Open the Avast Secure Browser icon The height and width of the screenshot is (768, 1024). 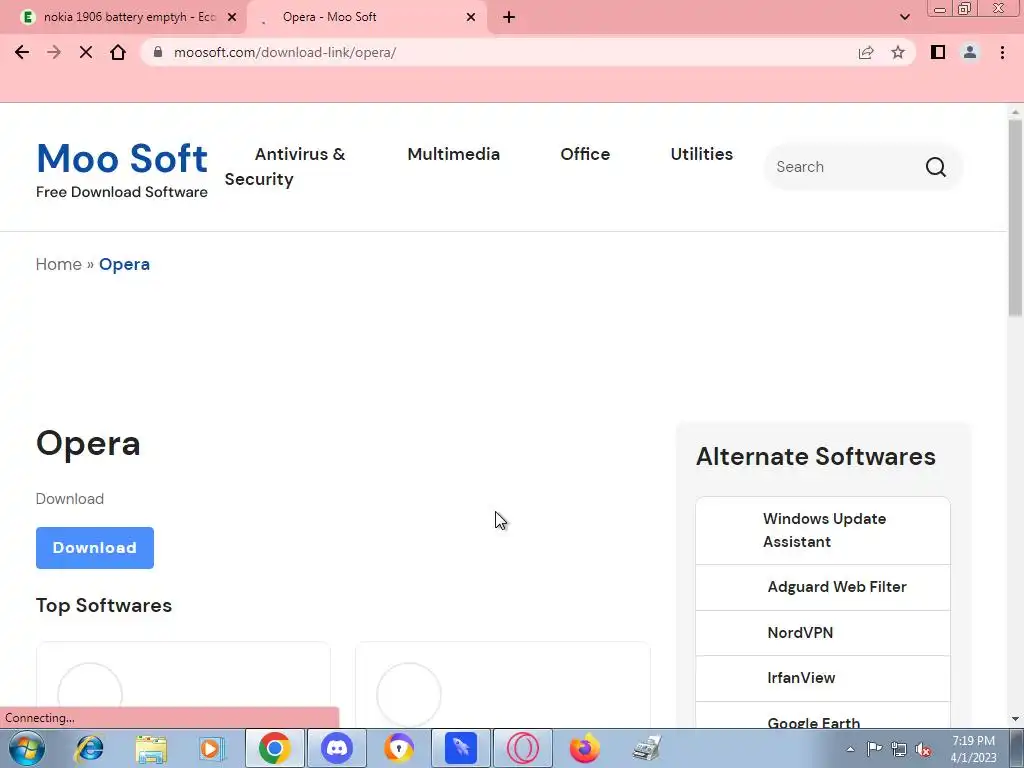(398, 748)
